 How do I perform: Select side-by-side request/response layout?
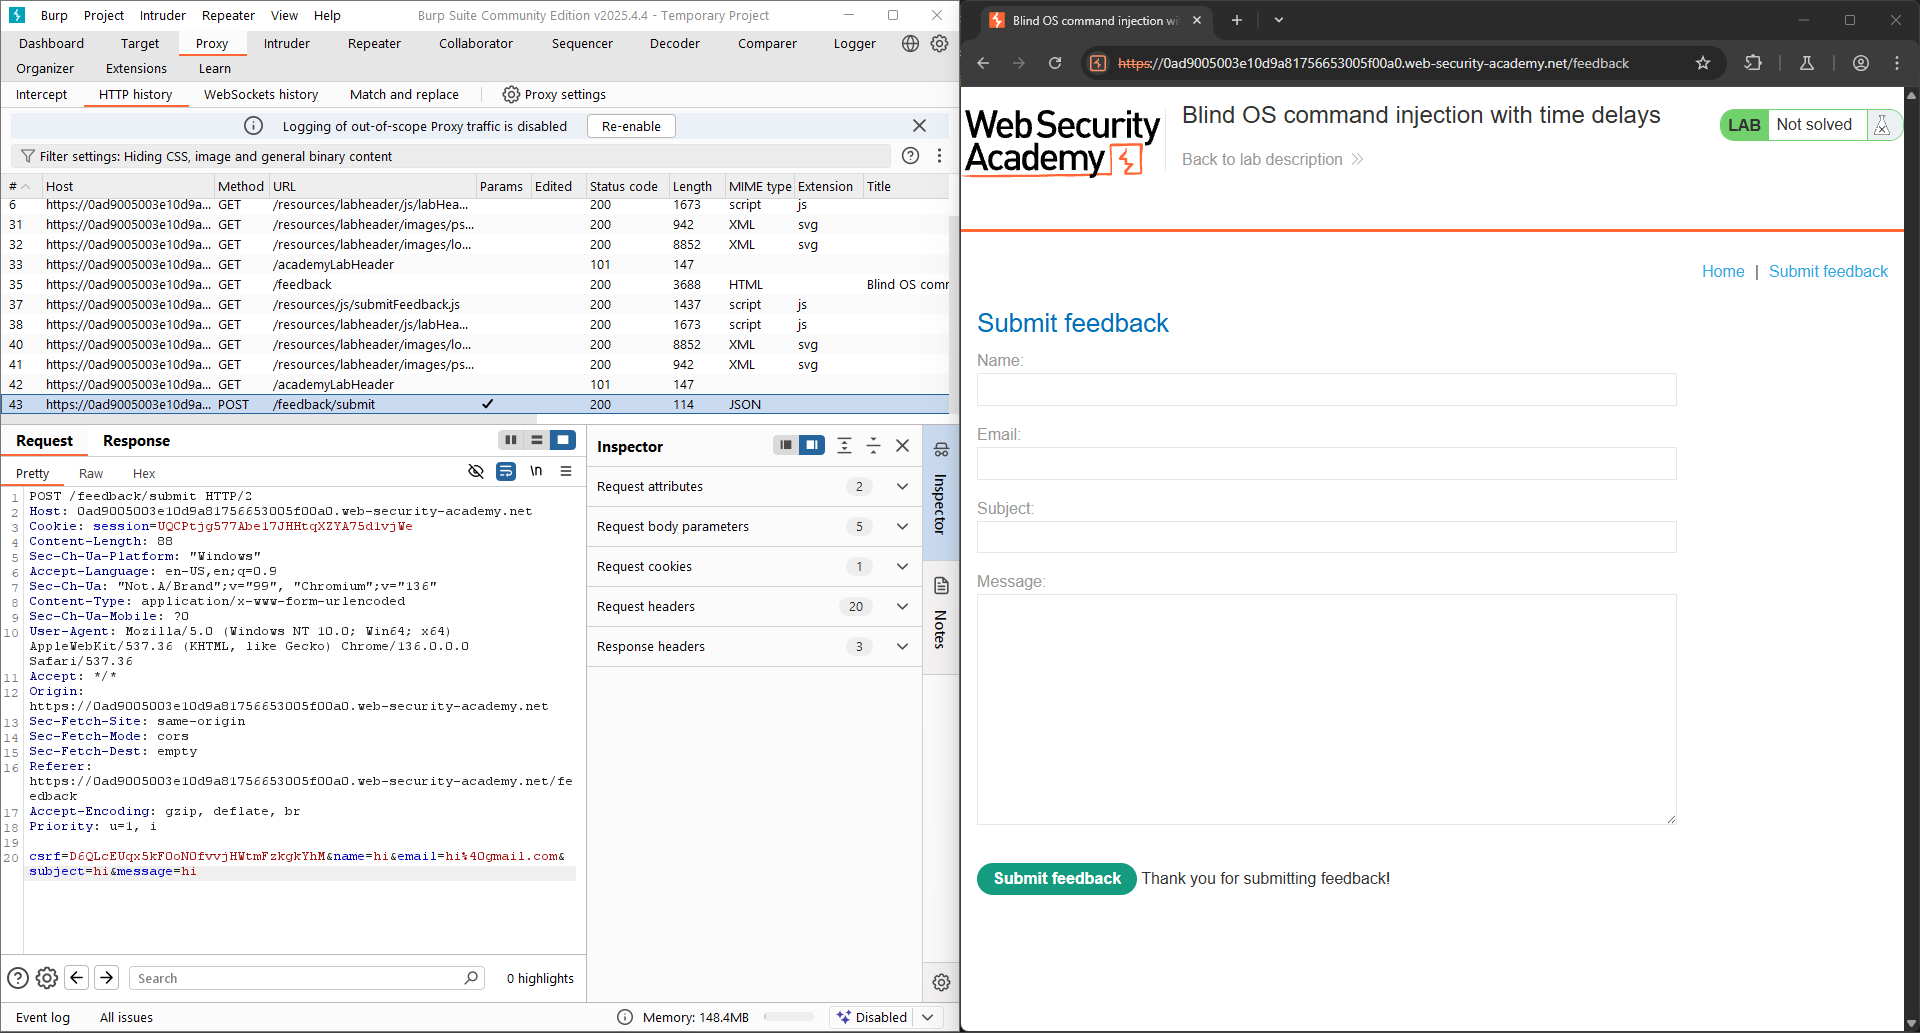511,440
